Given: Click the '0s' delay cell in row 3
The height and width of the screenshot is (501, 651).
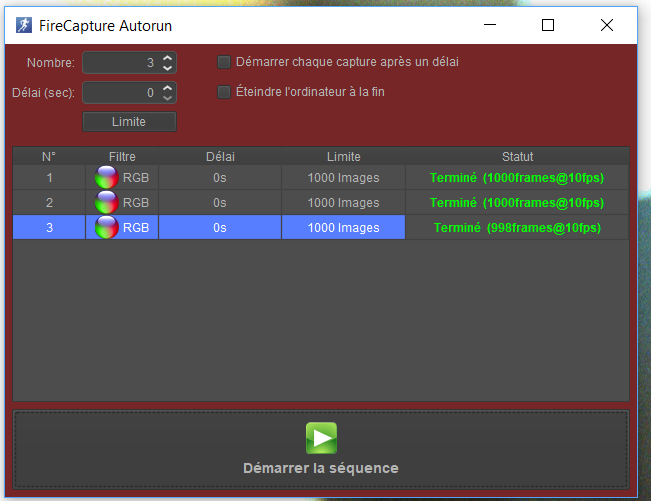Looking at the screenshot, I should pos(220,227).
